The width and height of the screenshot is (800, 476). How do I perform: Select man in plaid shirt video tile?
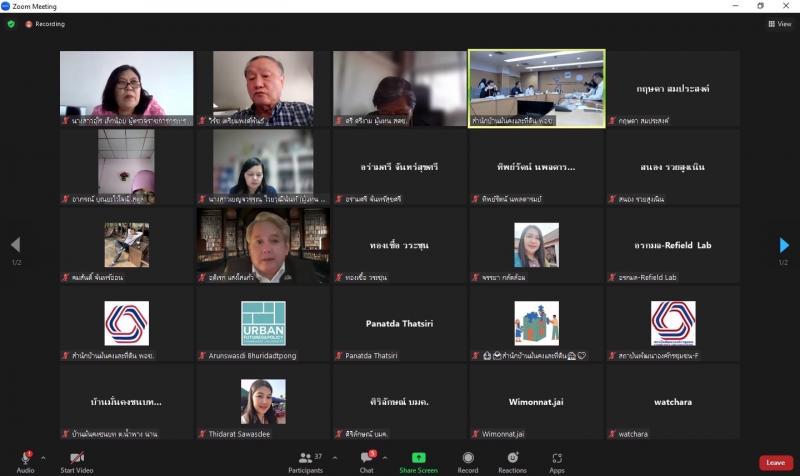pyautogui.click(x=263, y=88)
